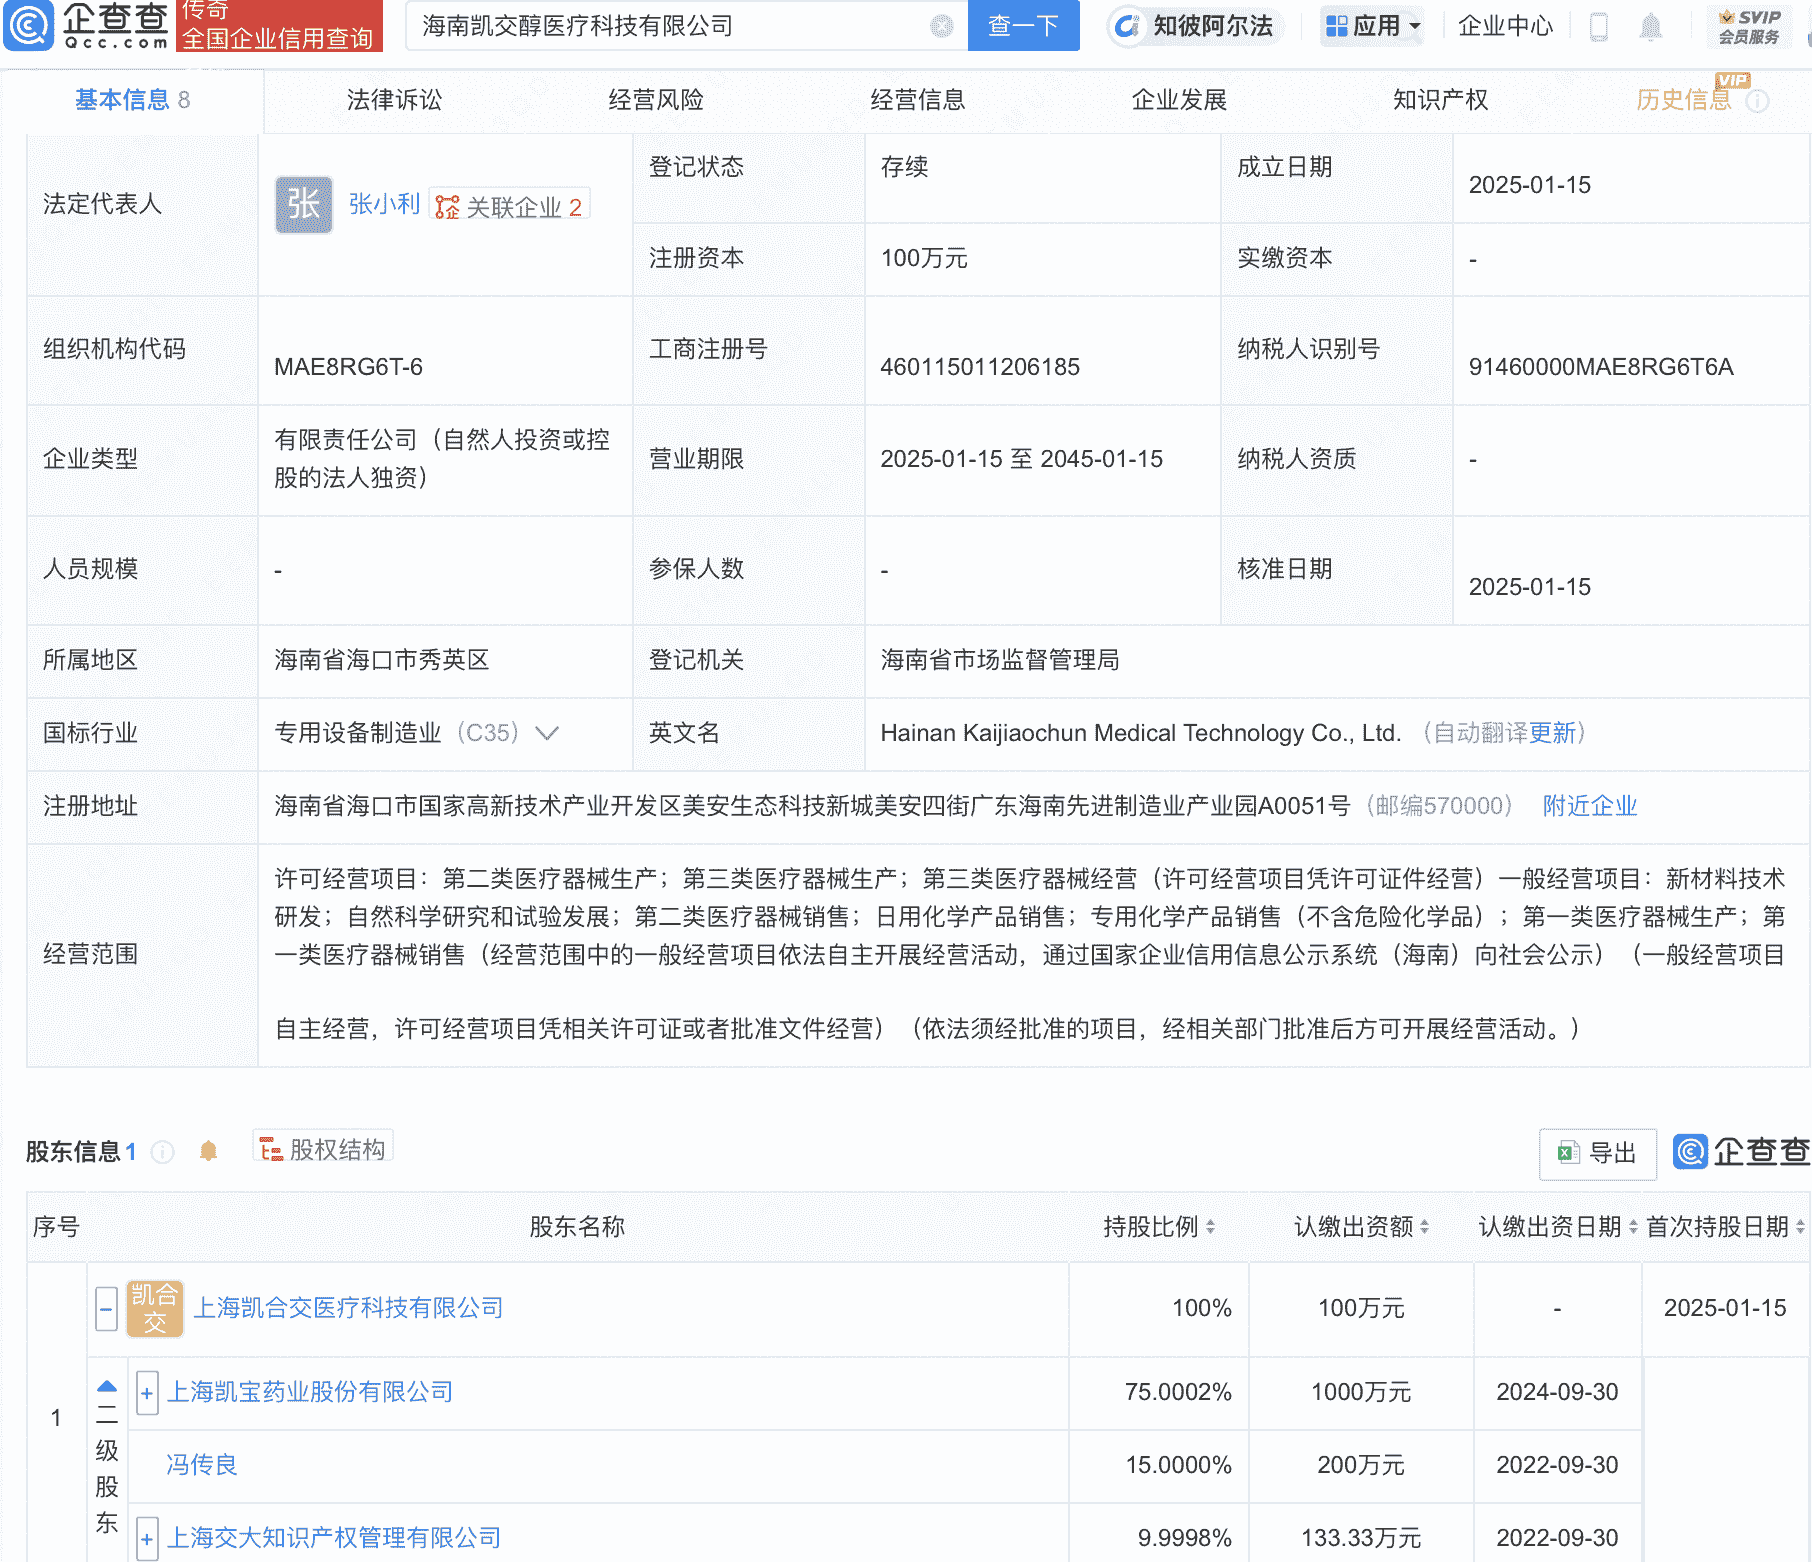The width and height of the screenshot is (1812, 1562).
Task: Collapse shareholder row for 上海凯合交医疗科技有限公司
Action: tap(106, 1307)
